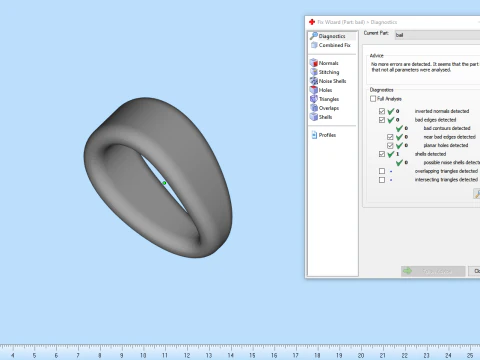Viewport: 480px width, 360px height.
Task: Enable intersecting triangles detected checkbox
Action: point(382,180)
